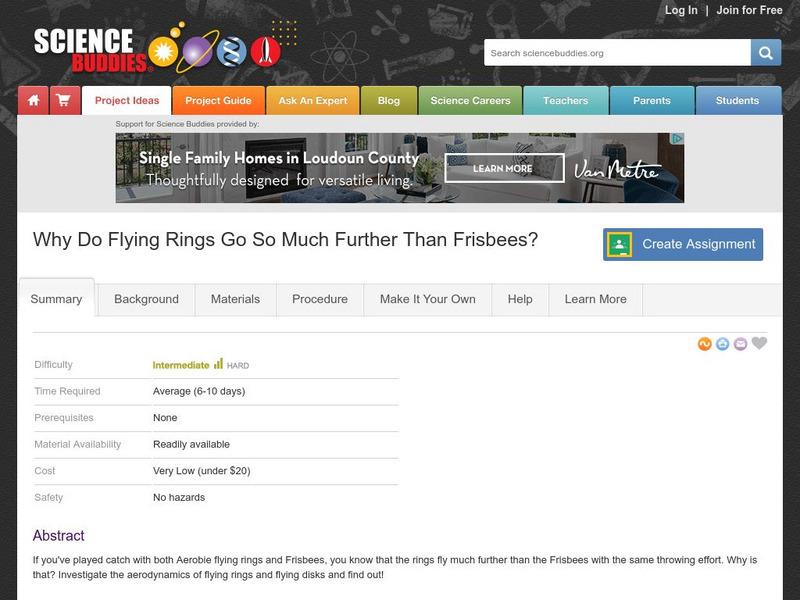This screenshot has width=800, height=600.
Task: Click the Log In link
Action: point(681,10)
